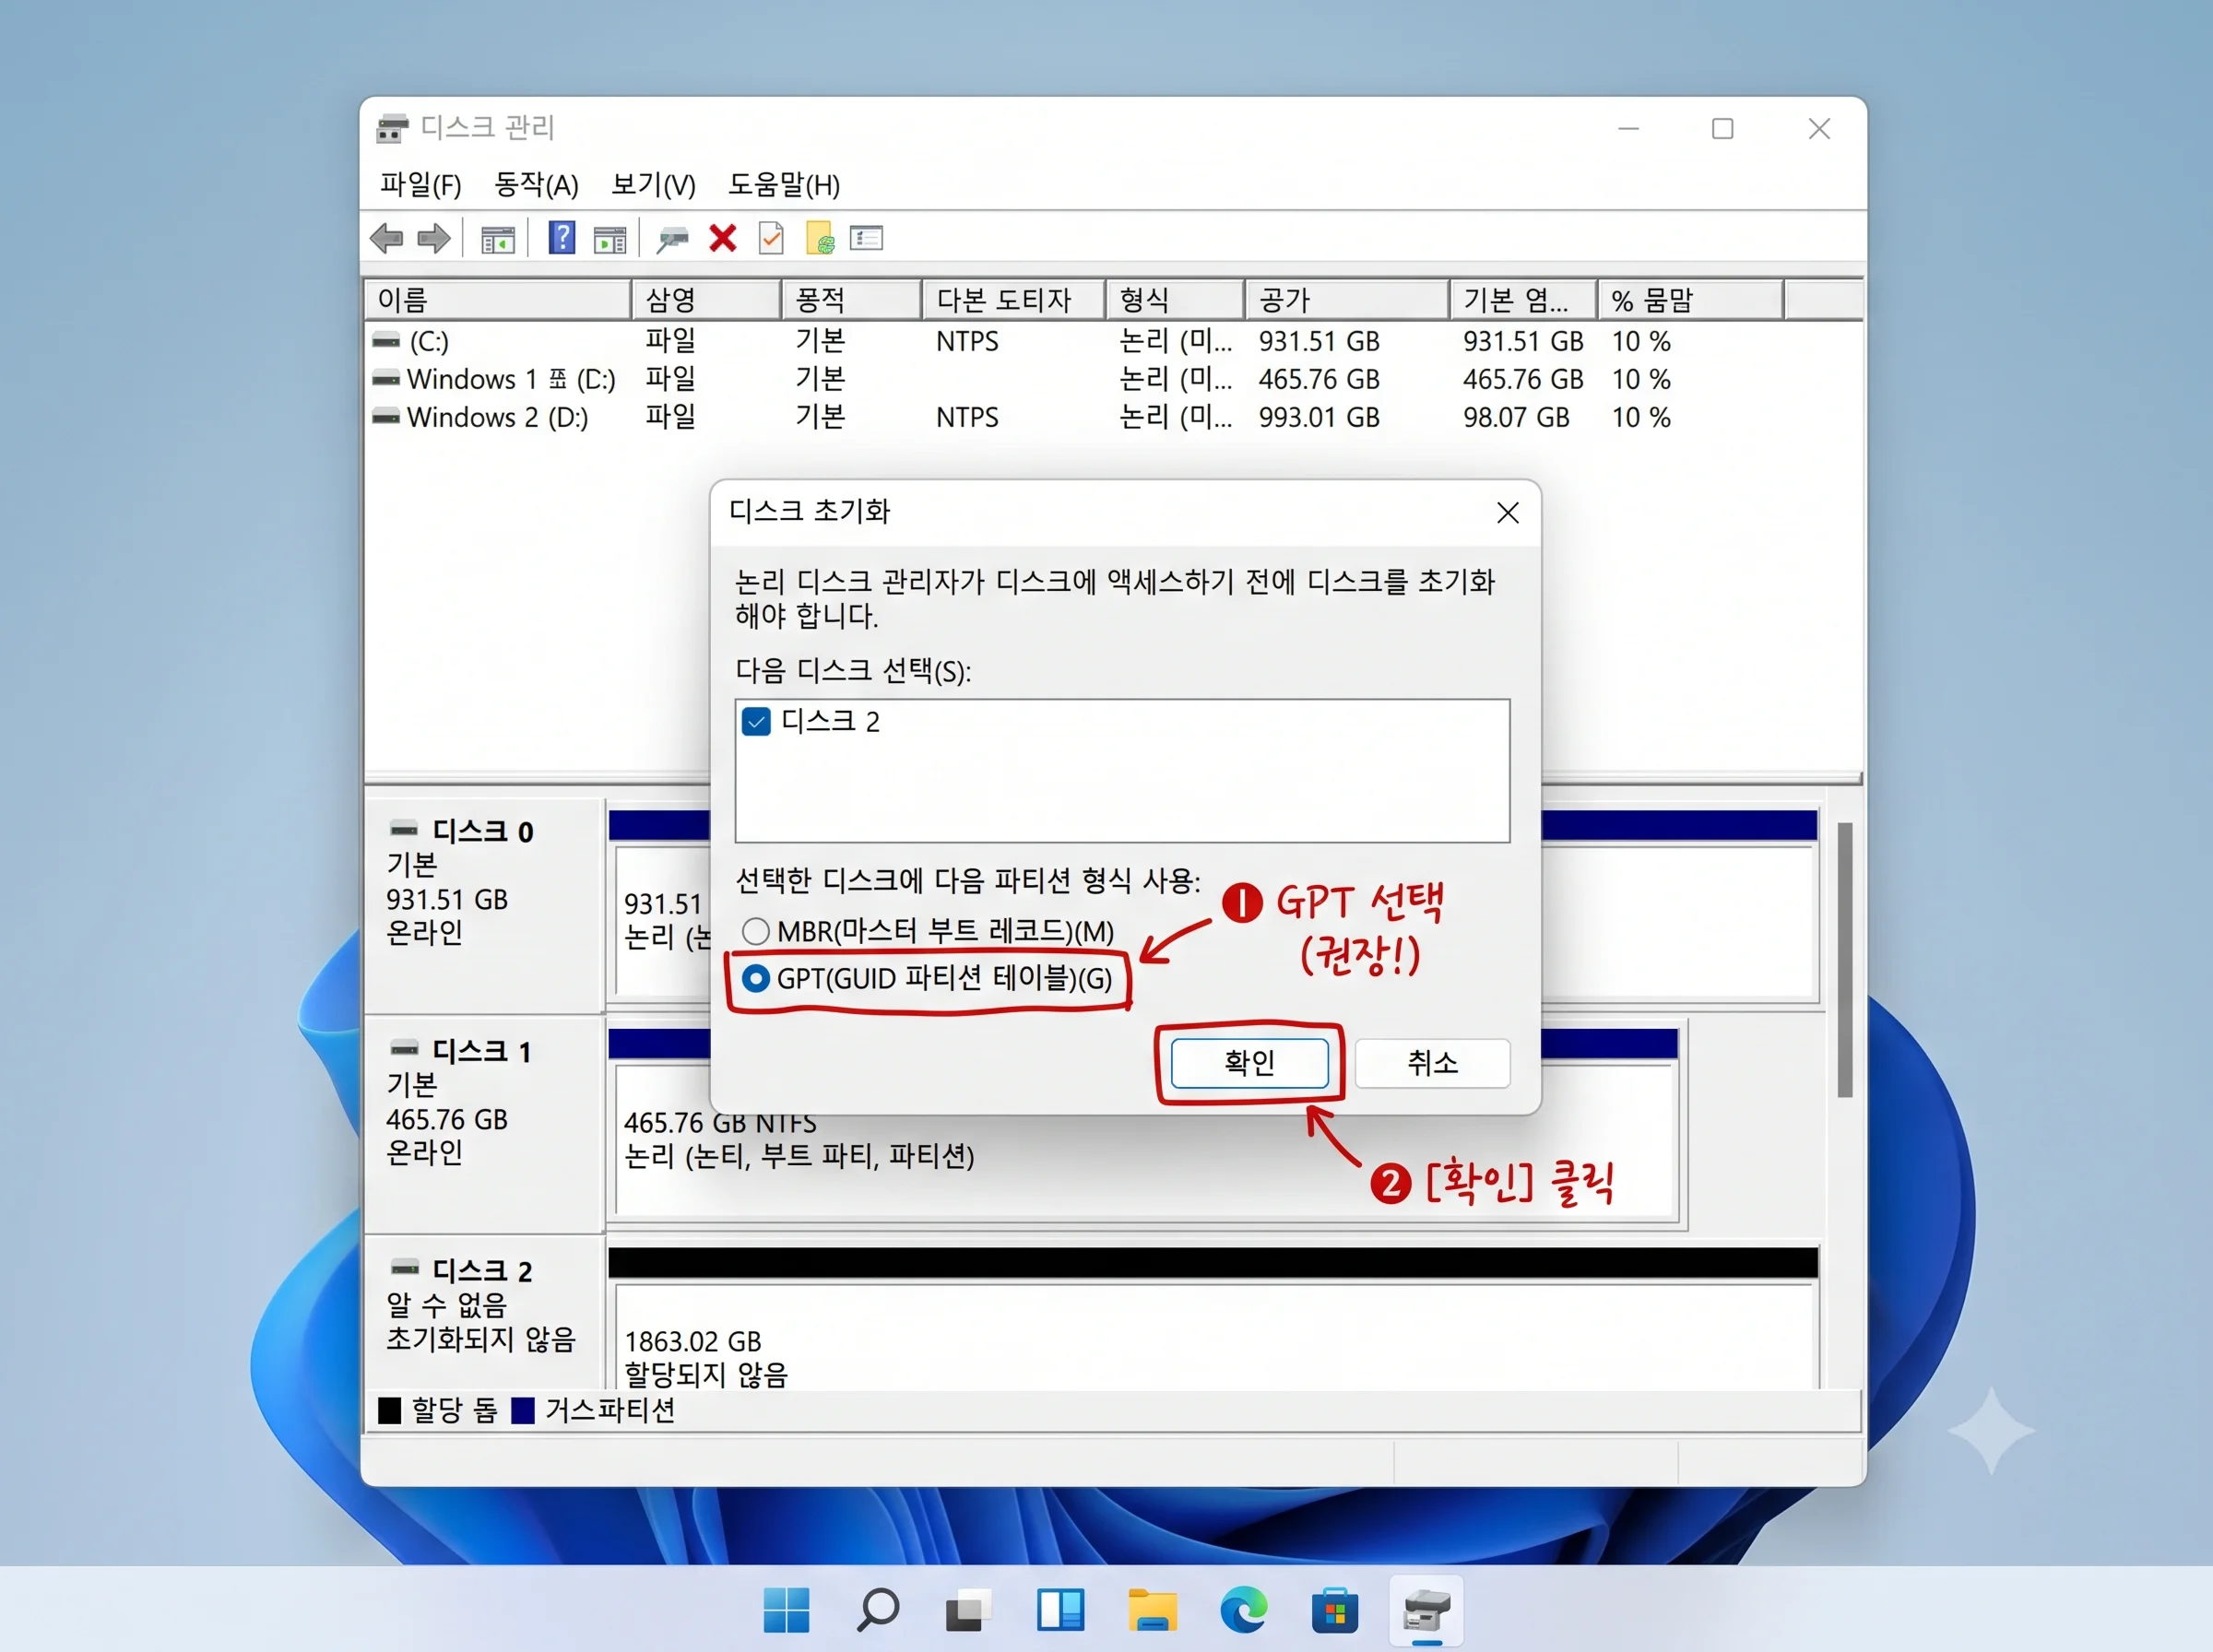Click the Forward arrow toolbar icon
The height and width of the screenshot is (1652, 2213).
[x=433, y=239]
